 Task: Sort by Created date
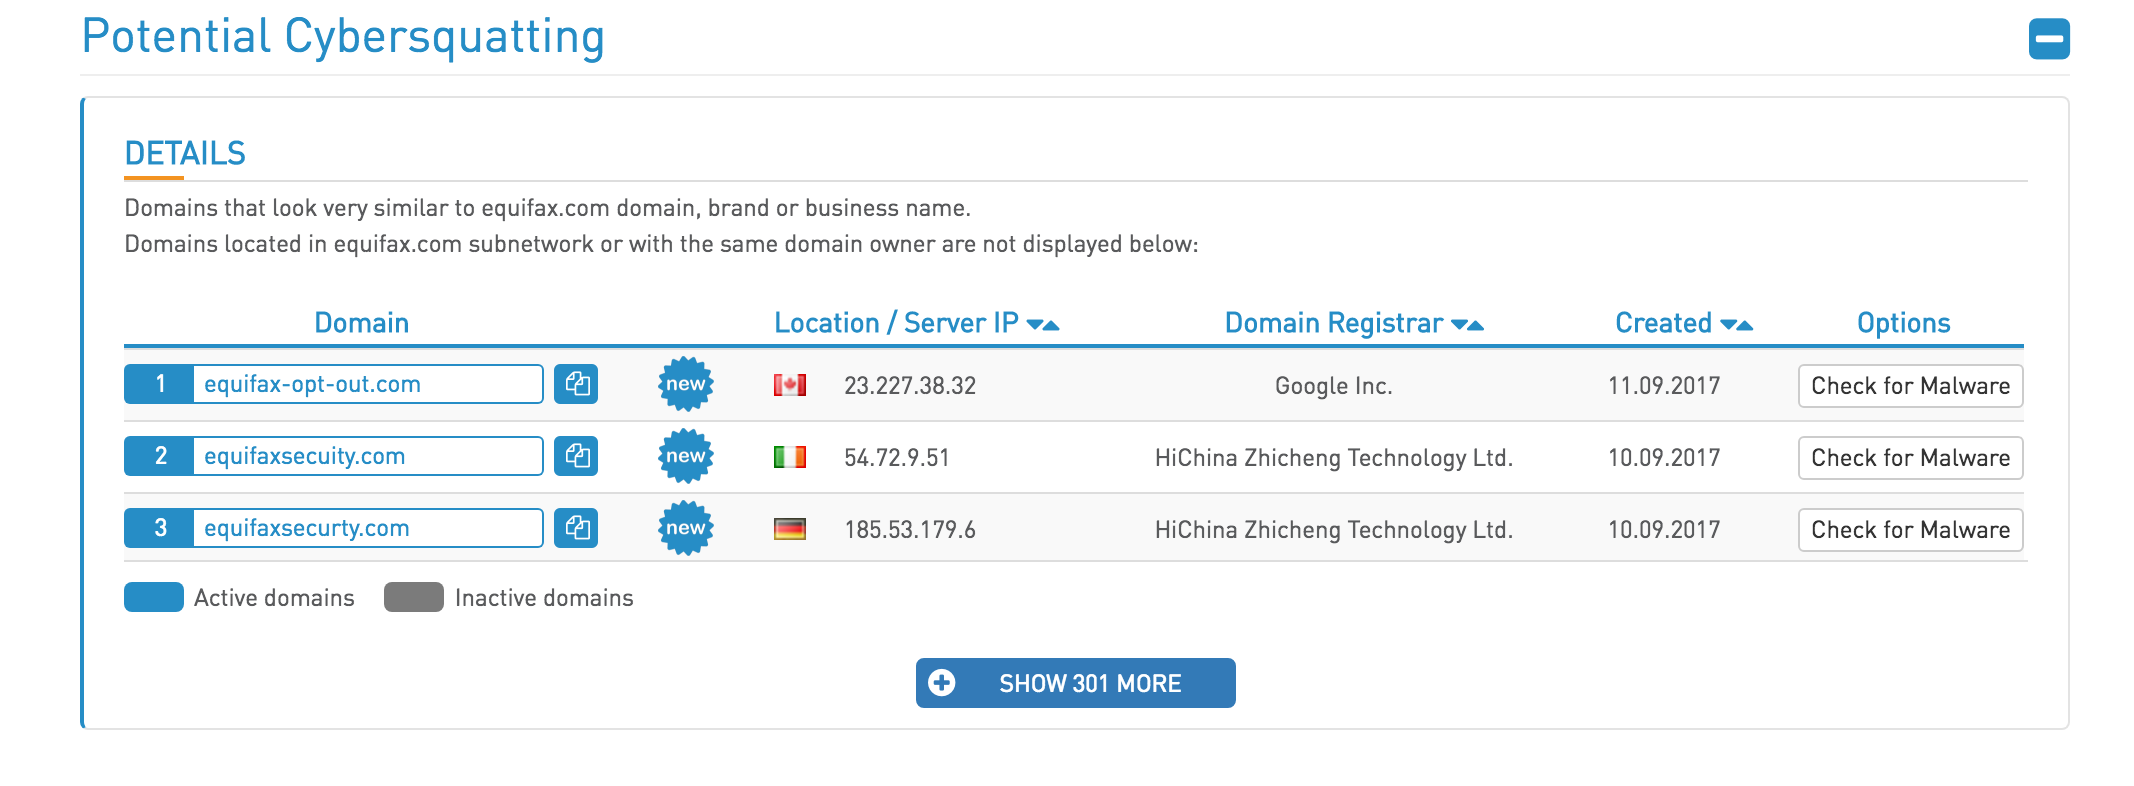[x=1736, y=324]
